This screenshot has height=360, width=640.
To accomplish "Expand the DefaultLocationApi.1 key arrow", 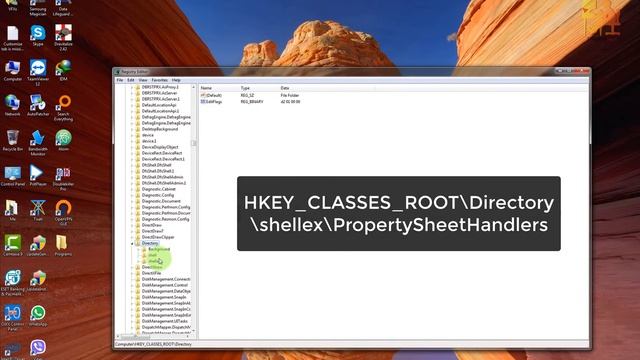I will tap(132, 111).
